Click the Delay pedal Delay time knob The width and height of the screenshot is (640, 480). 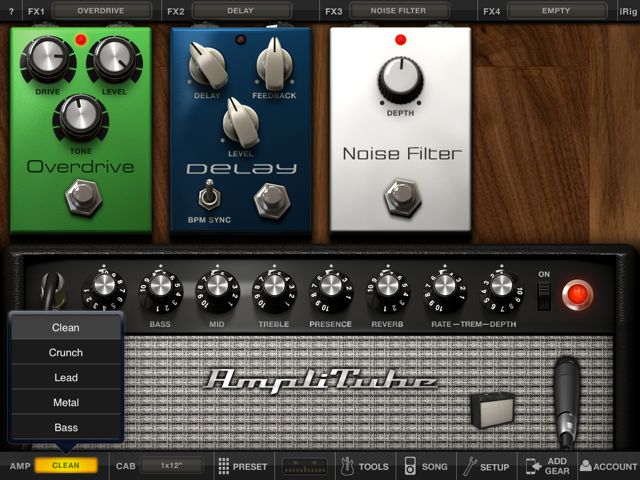click(208, 66)
